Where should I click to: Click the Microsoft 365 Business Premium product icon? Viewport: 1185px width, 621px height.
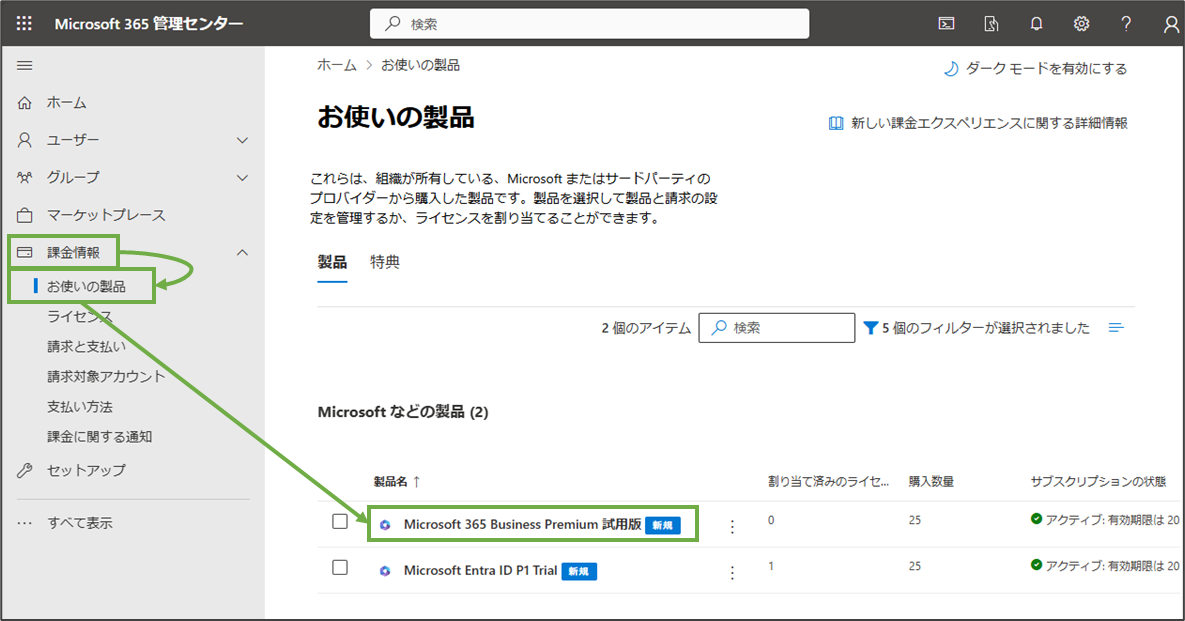coord(385,525)
